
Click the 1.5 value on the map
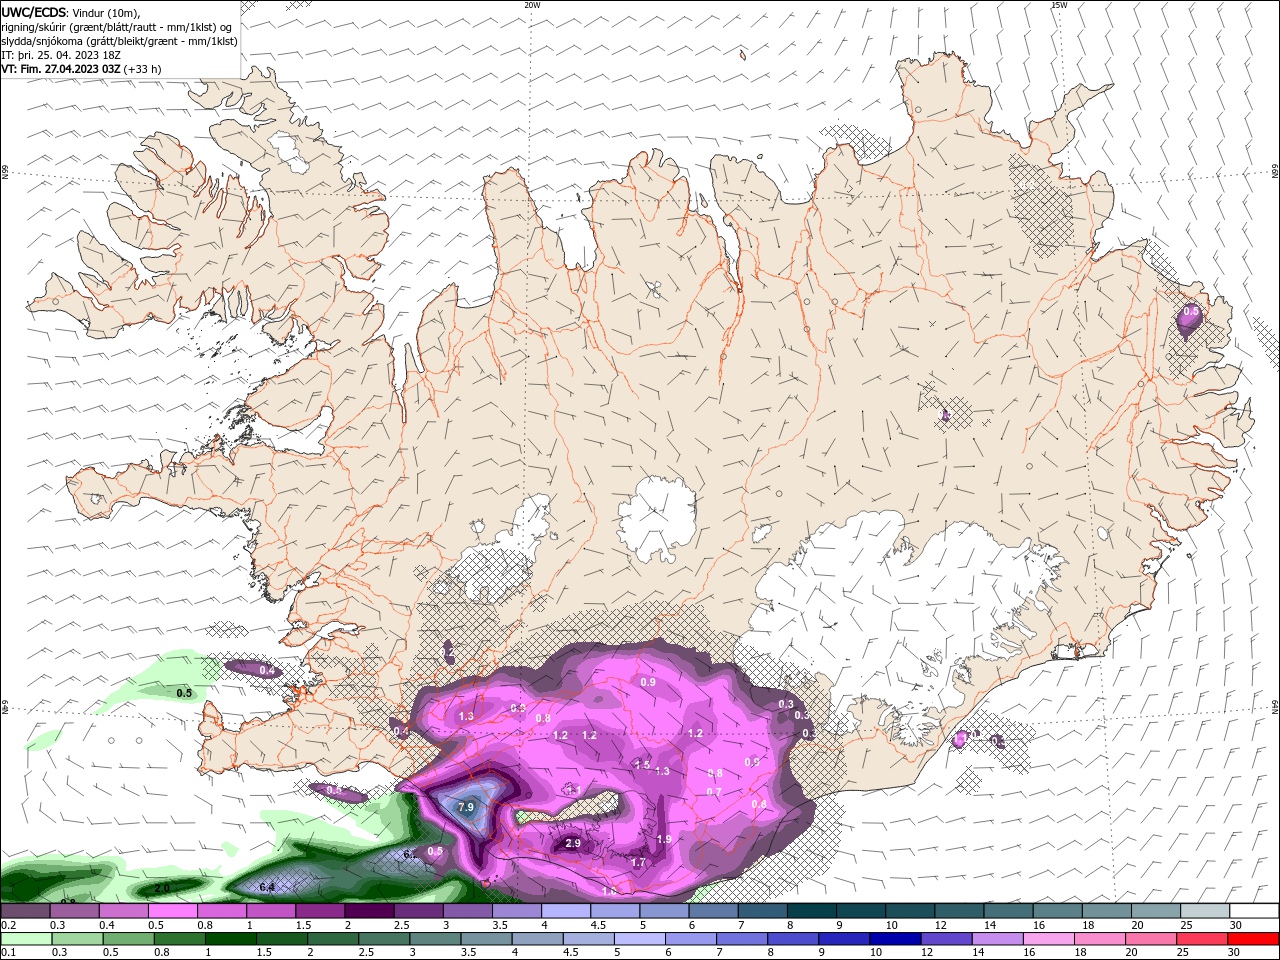[x=643, y=764]
